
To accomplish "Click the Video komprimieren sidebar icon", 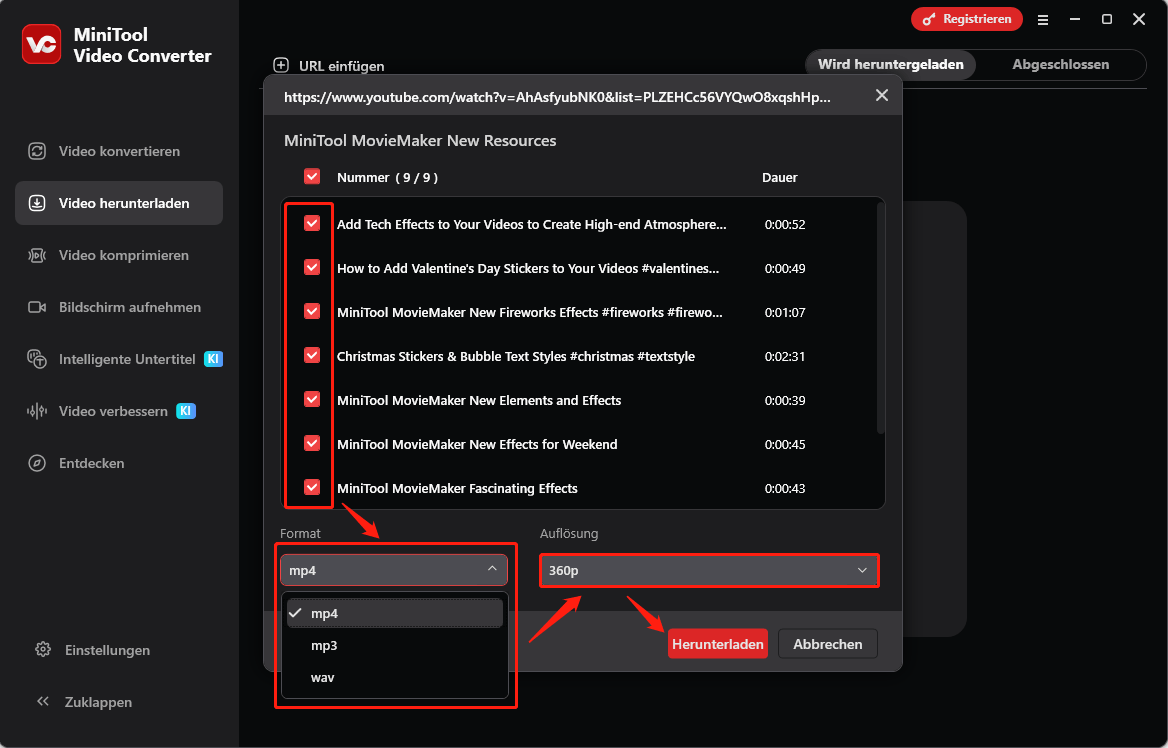I will [36, 256].
